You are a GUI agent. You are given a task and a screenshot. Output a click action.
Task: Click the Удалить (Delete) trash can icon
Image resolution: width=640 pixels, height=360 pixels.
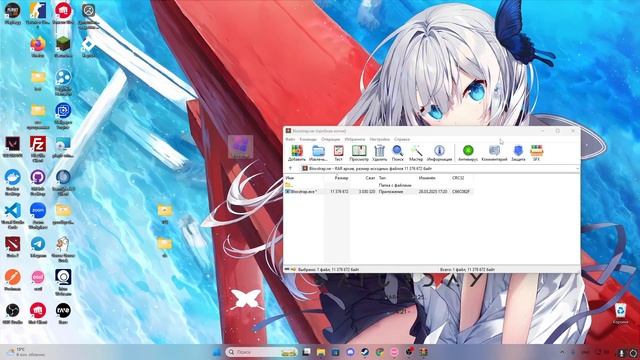(380, 153)
